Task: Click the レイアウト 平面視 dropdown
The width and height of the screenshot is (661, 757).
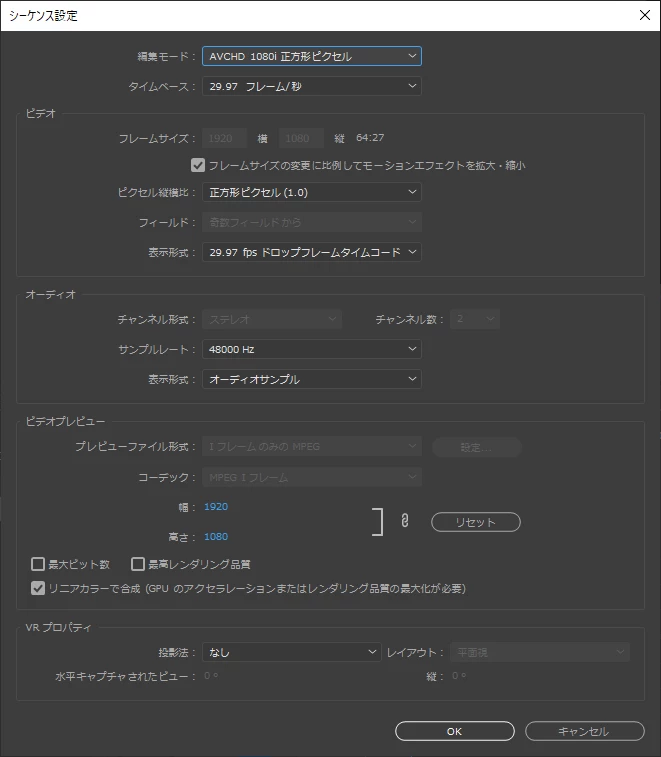Action: tap(540, 652)
